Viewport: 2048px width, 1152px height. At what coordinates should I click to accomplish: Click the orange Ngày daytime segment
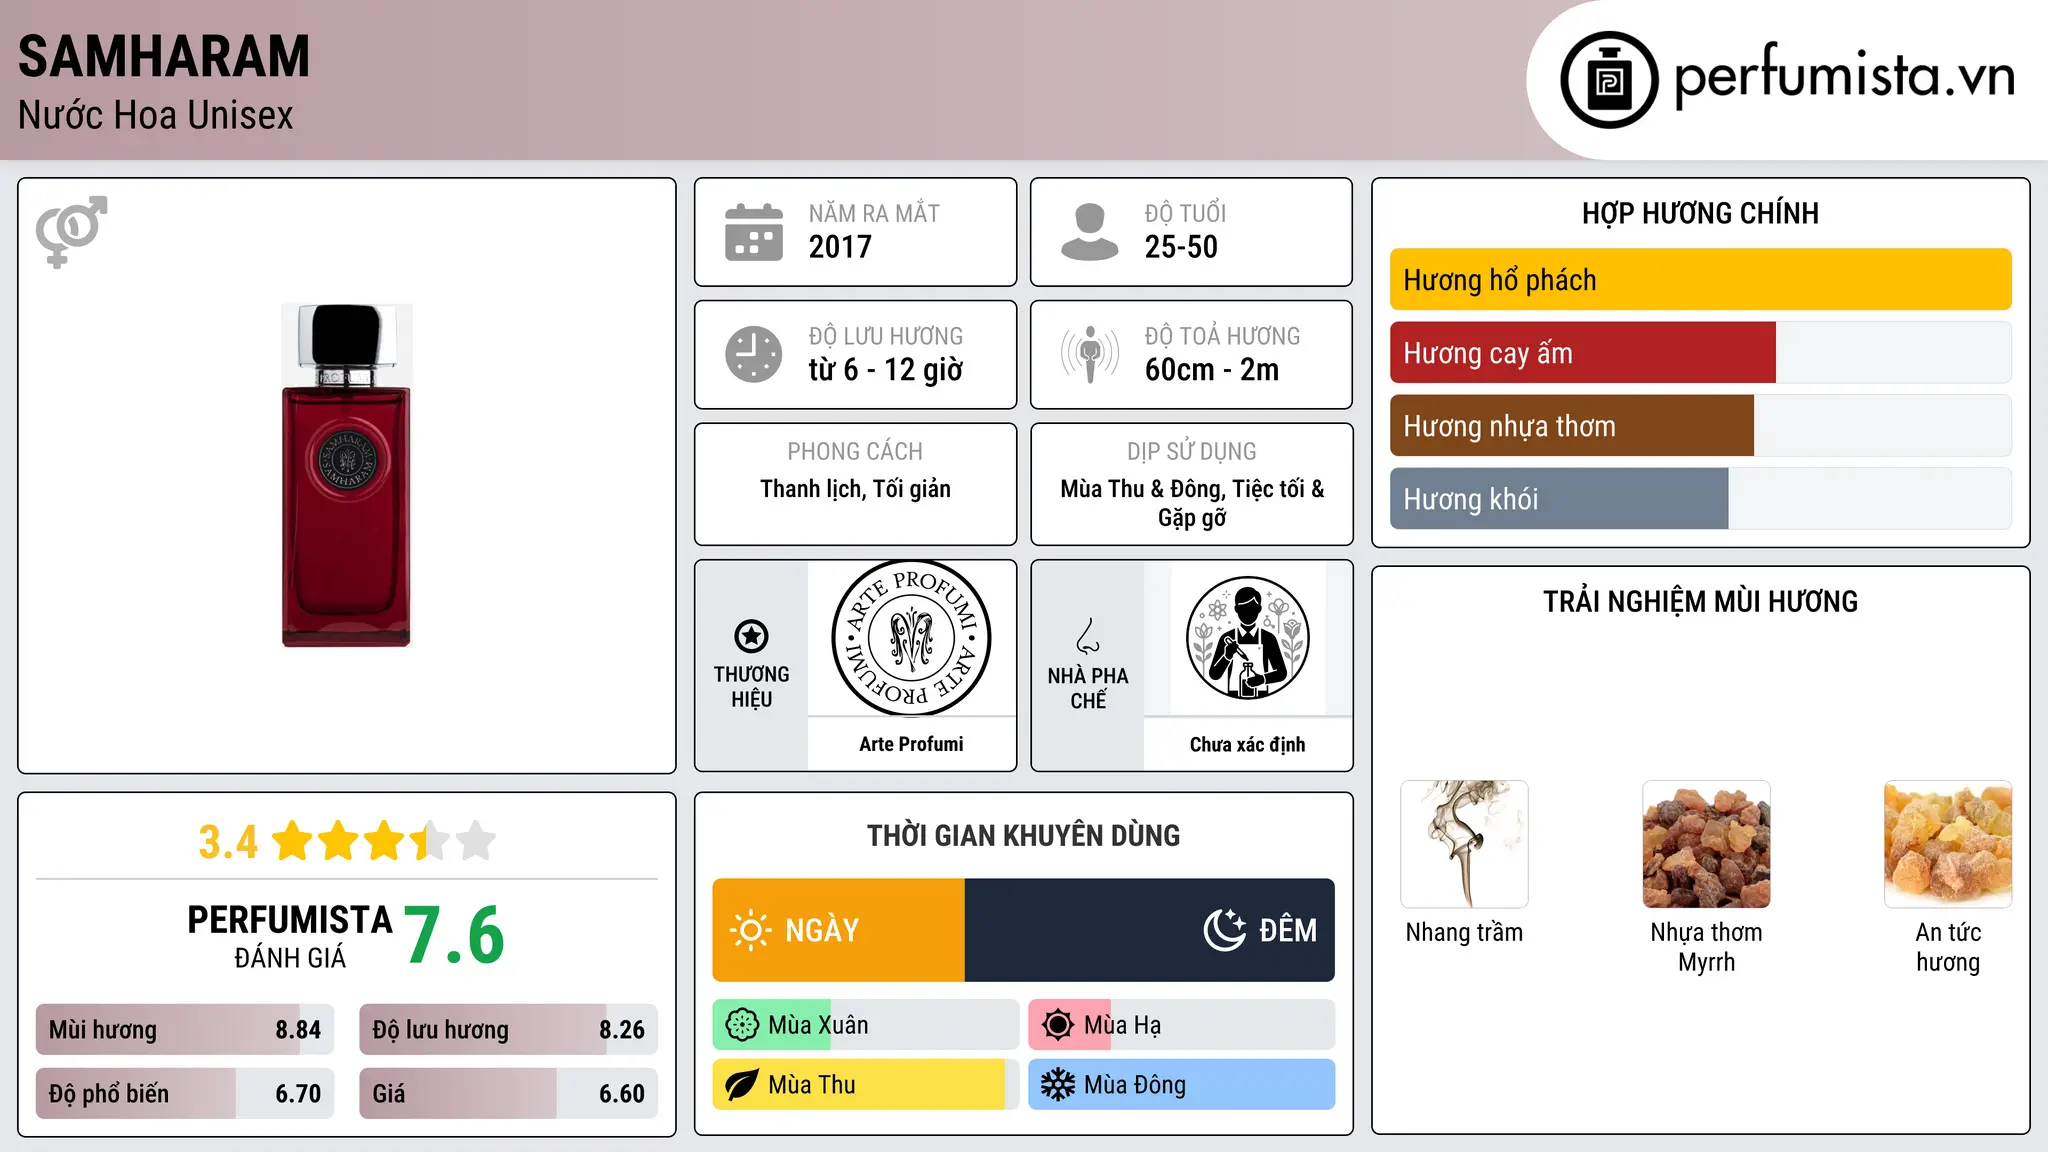click(838, 930)
